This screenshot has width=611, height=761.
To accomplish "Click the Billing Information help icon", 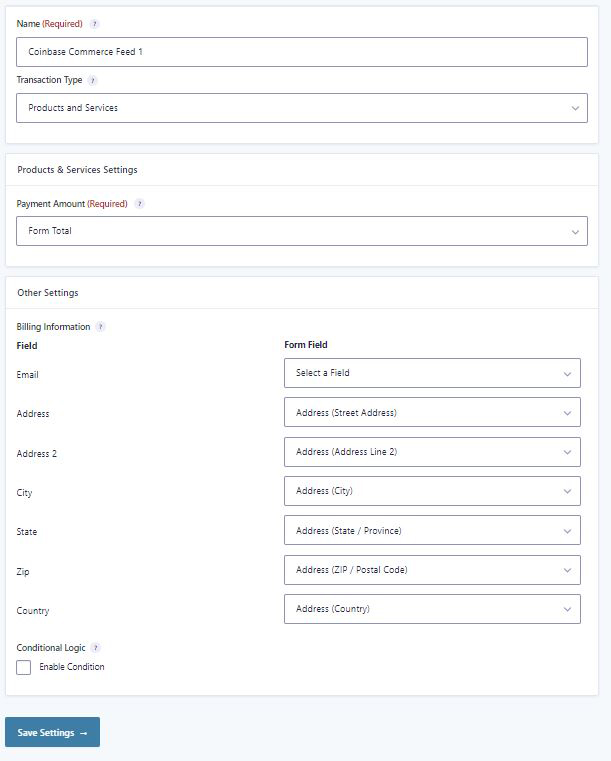I will point(100,327).
